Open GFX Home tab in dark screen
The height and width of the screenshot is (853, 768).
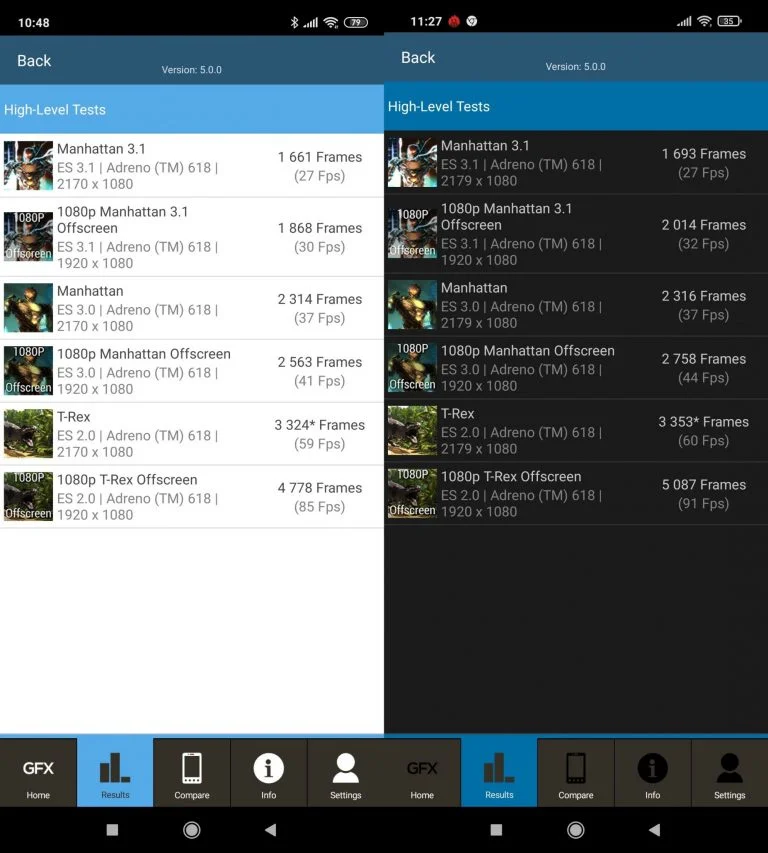pos(422,772)
